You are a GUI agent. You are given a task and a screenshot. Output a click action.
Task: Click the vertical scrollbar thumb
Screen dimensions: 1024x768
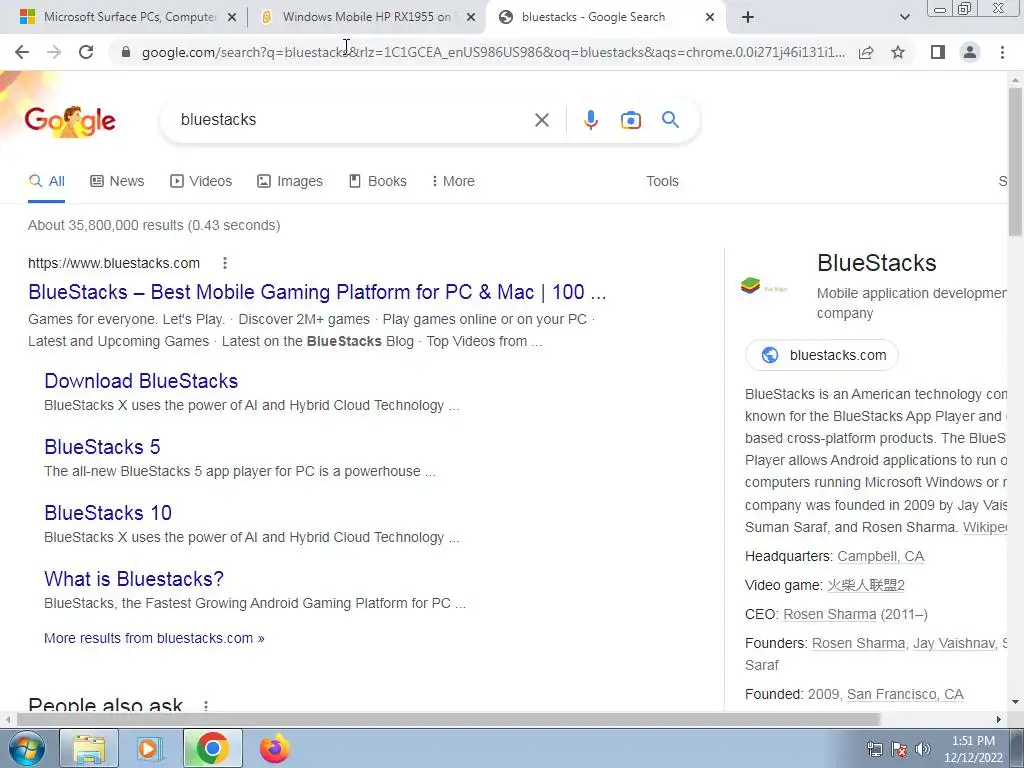[1015, 160]
